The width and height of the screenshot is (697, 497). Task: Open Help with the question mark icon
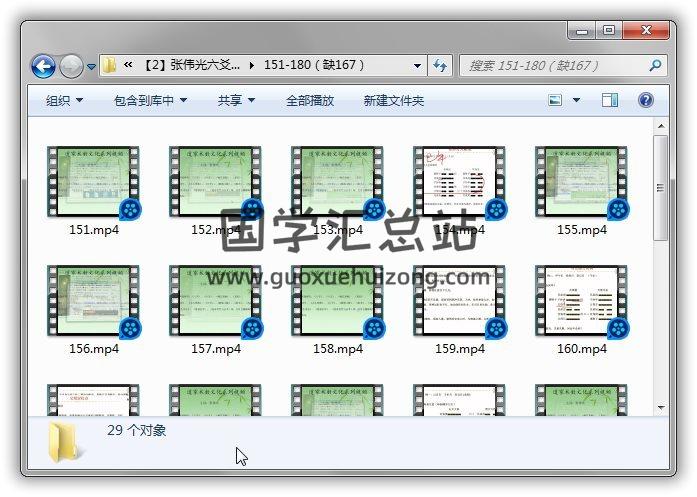pos(645,100)
